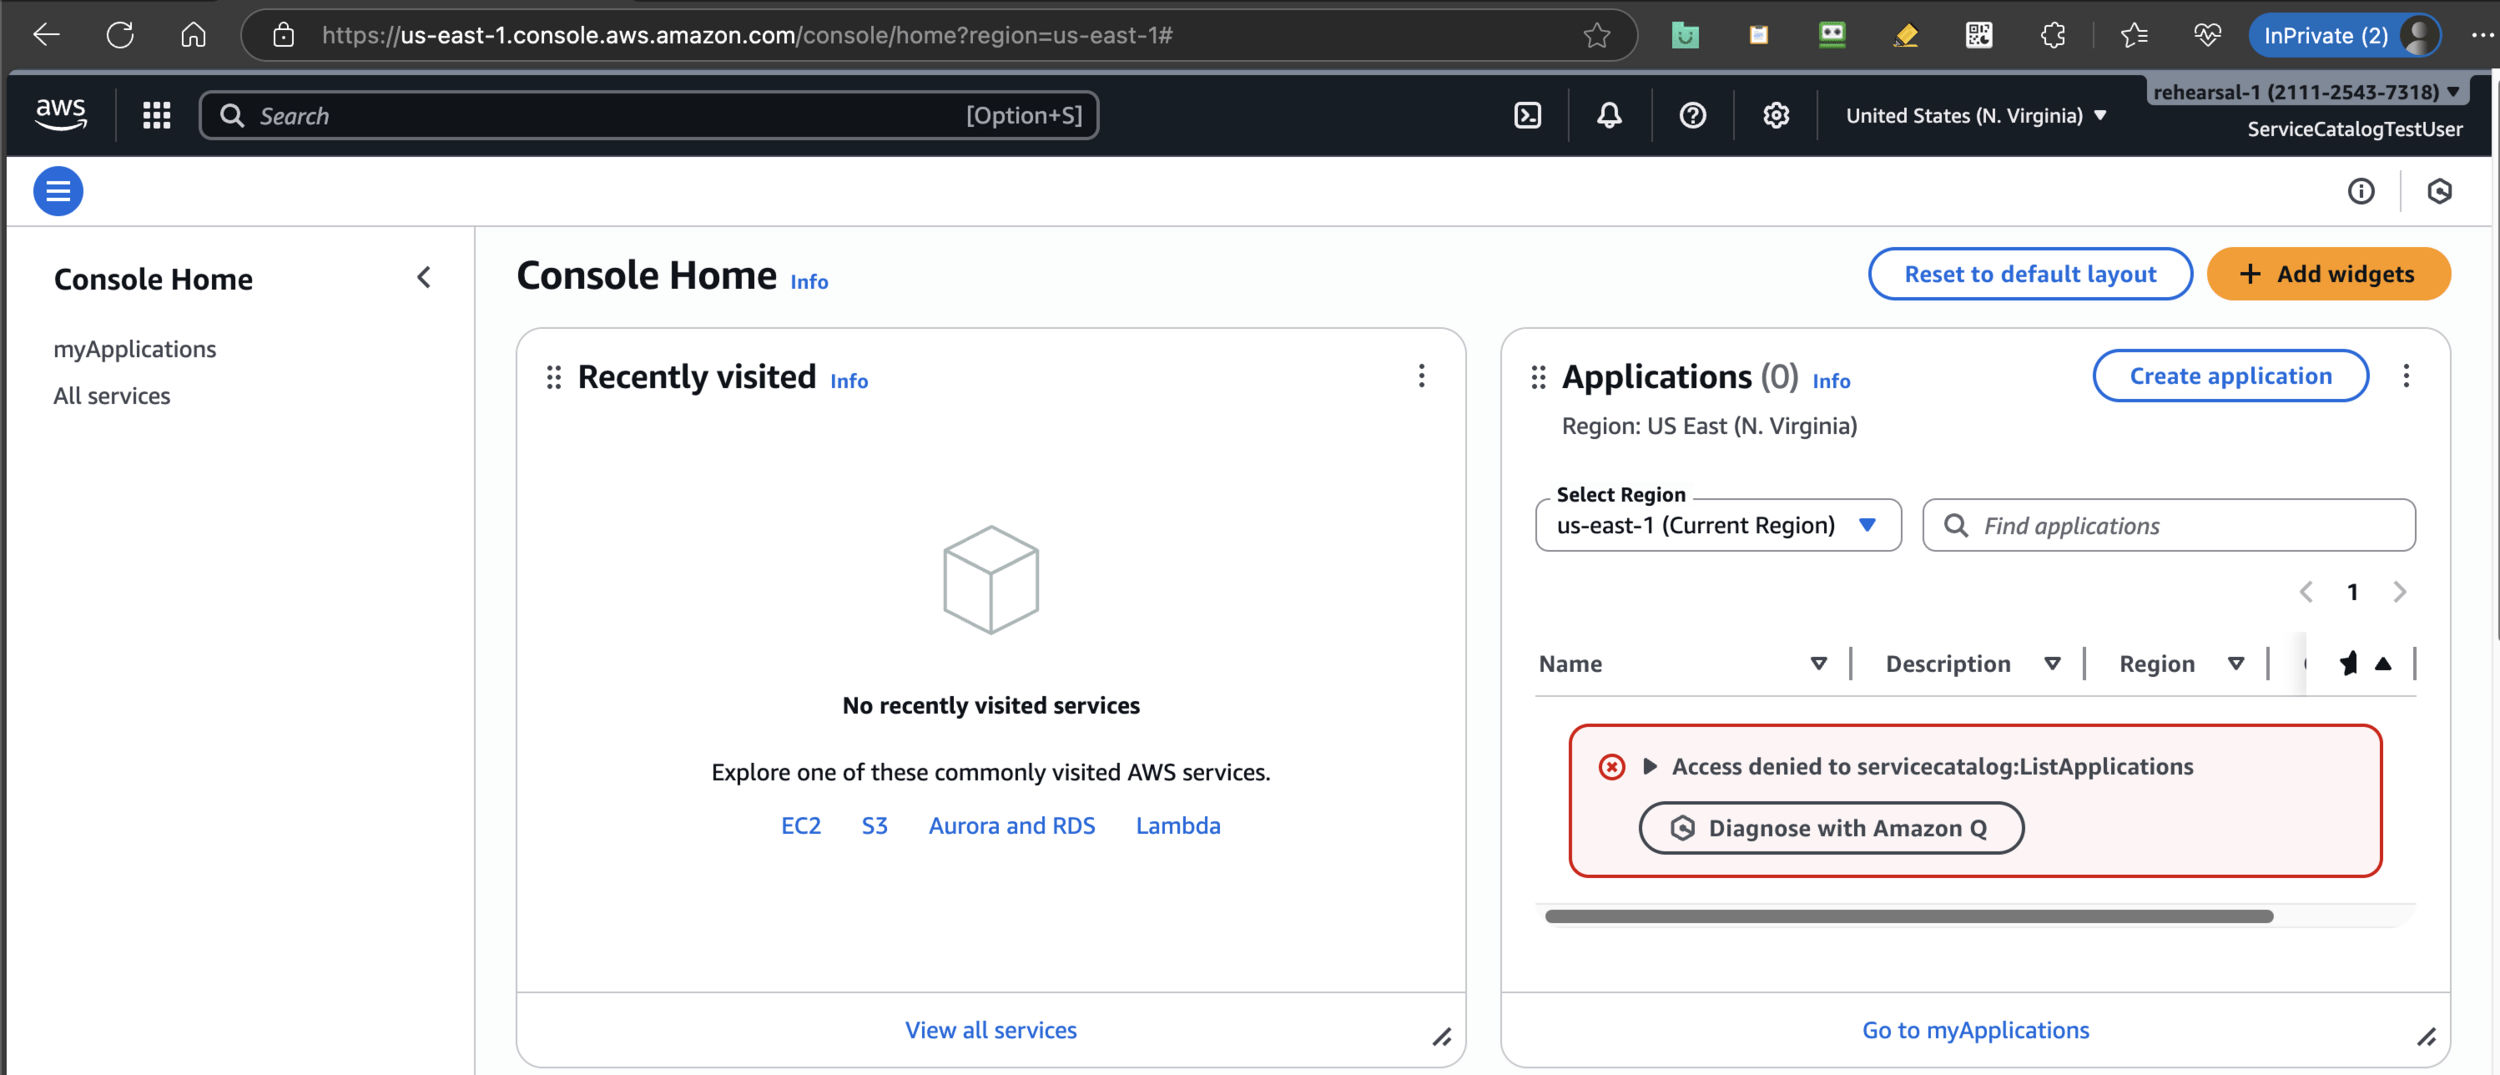The image size is (2500, 1075).
Task: Open the browser extensions puzzle icon
Action: pyautogui.click(x=2052, y=35)
